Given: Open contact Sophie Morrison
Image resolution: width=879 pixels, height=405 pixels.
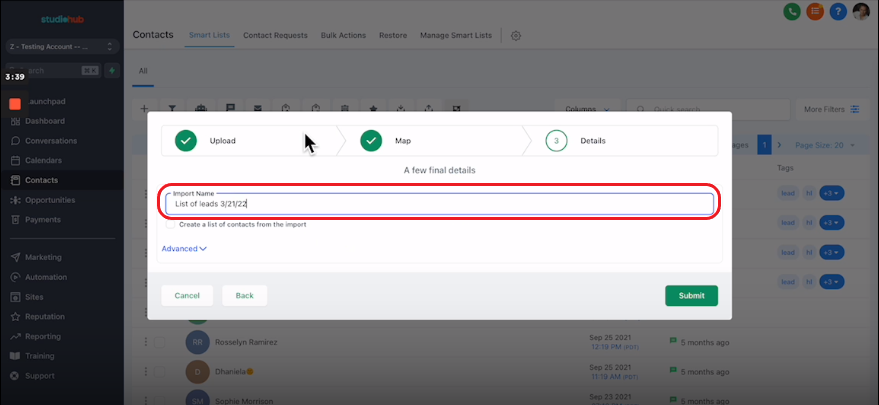Looking at the screenshot, I should pos(244,401).
